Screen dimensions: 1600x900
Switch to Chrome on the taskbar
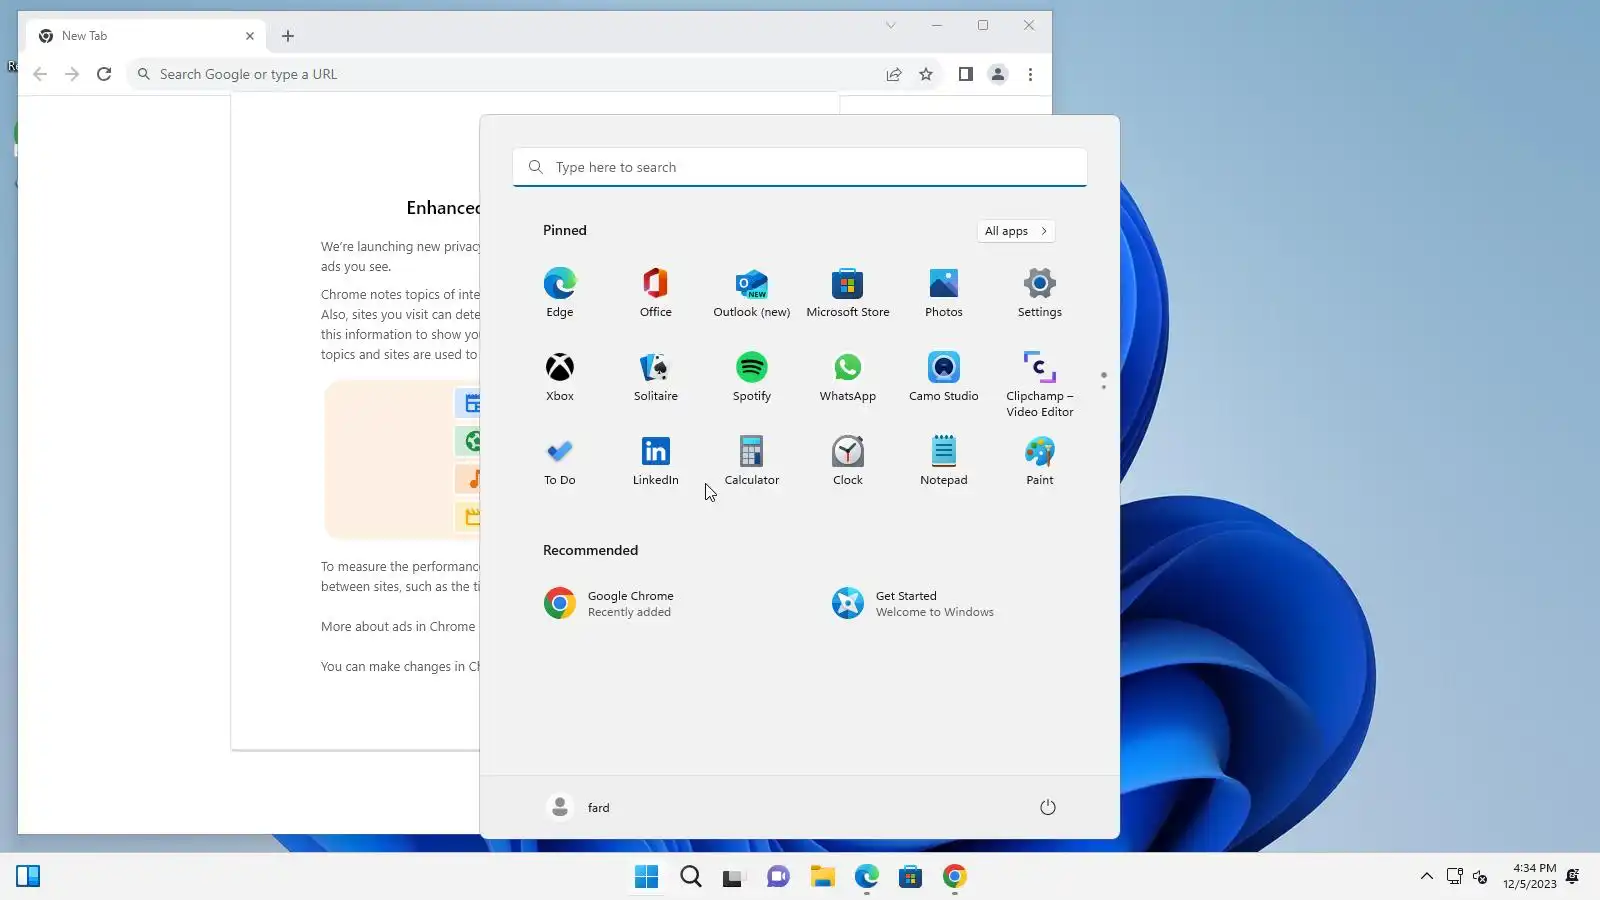955,877
